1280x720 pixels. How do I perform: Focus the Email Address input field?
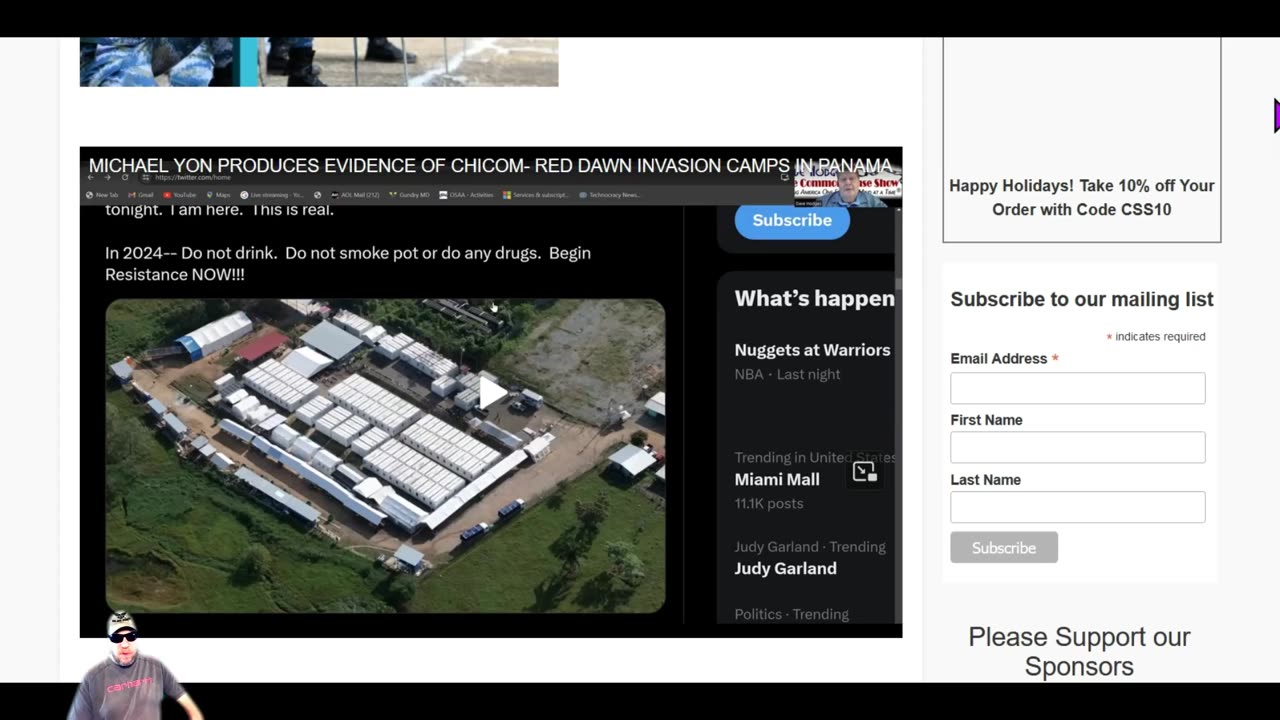[x=1078, y=388]
